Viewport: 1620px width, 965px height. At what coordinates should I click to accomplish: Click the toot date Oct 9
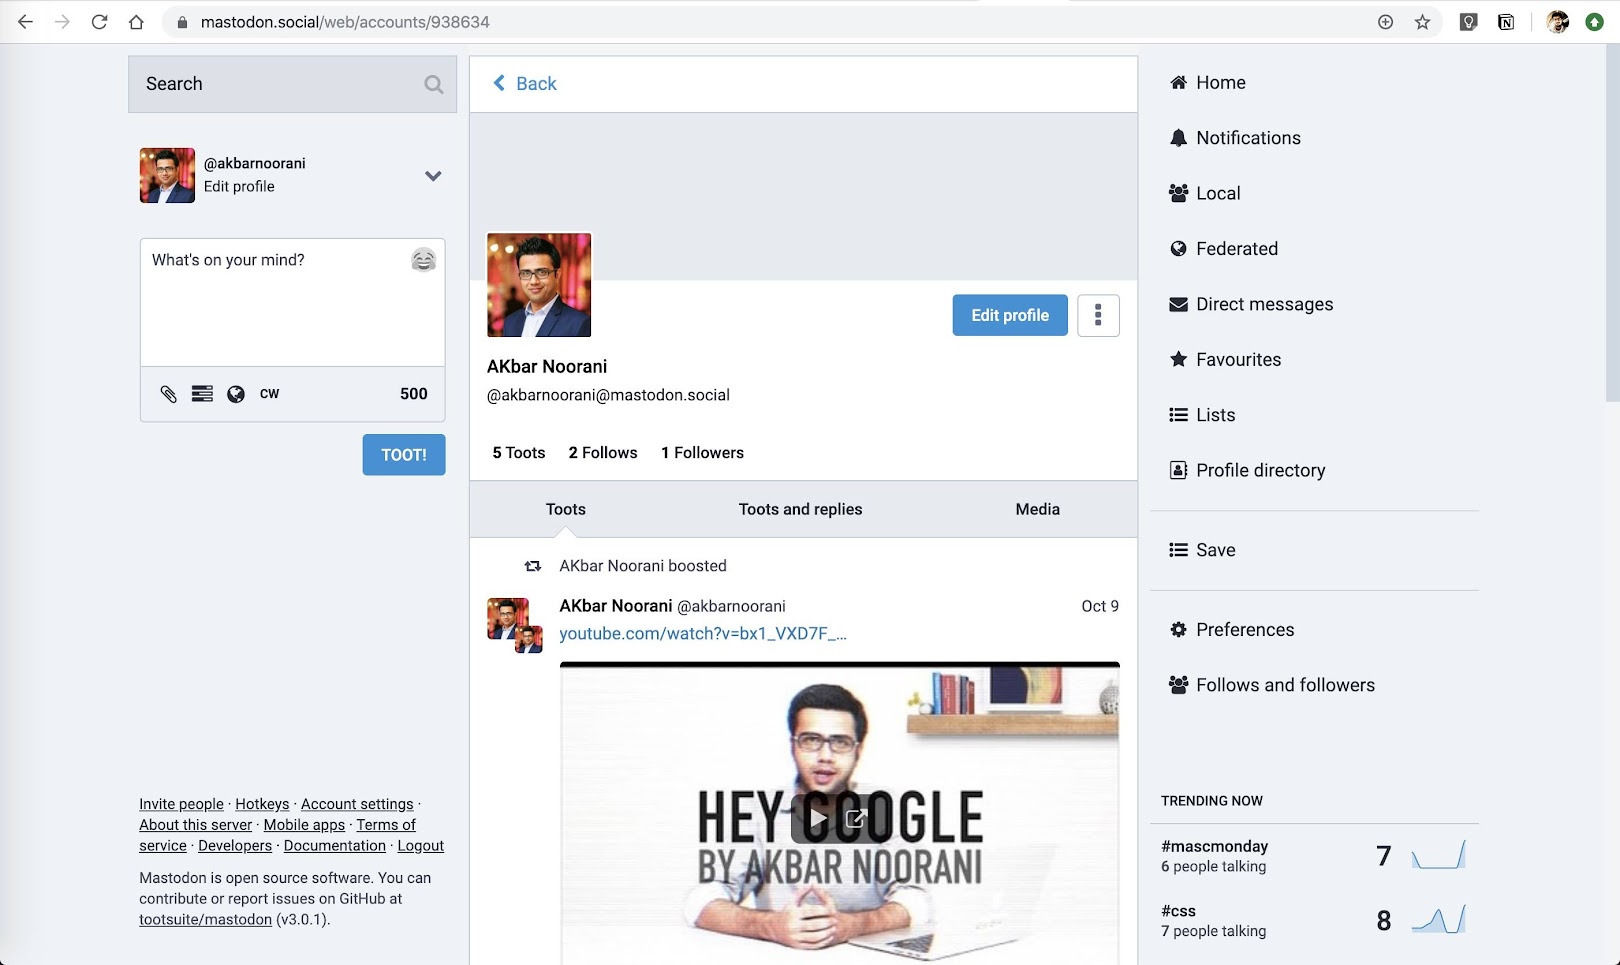click(x=1100, y=606)
